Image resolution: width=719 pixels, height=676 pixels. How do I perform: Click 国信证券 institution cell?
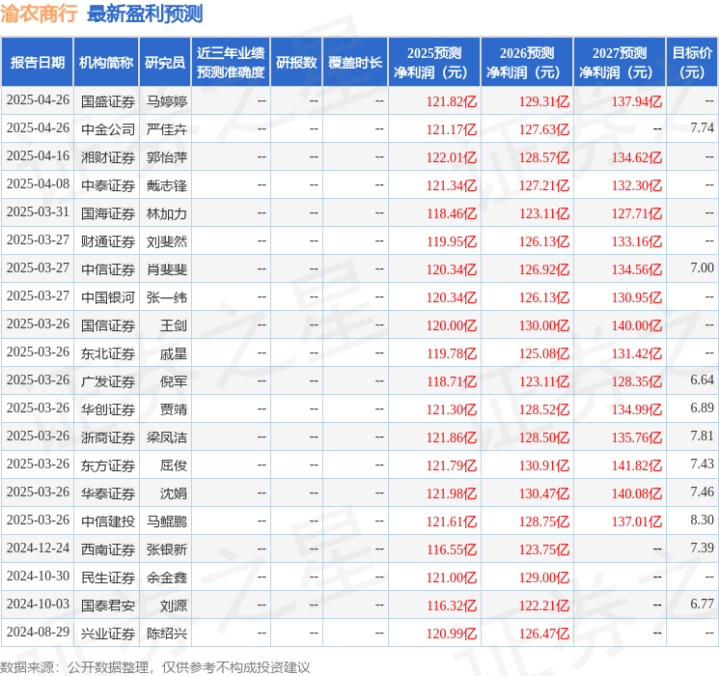[108, 325]
